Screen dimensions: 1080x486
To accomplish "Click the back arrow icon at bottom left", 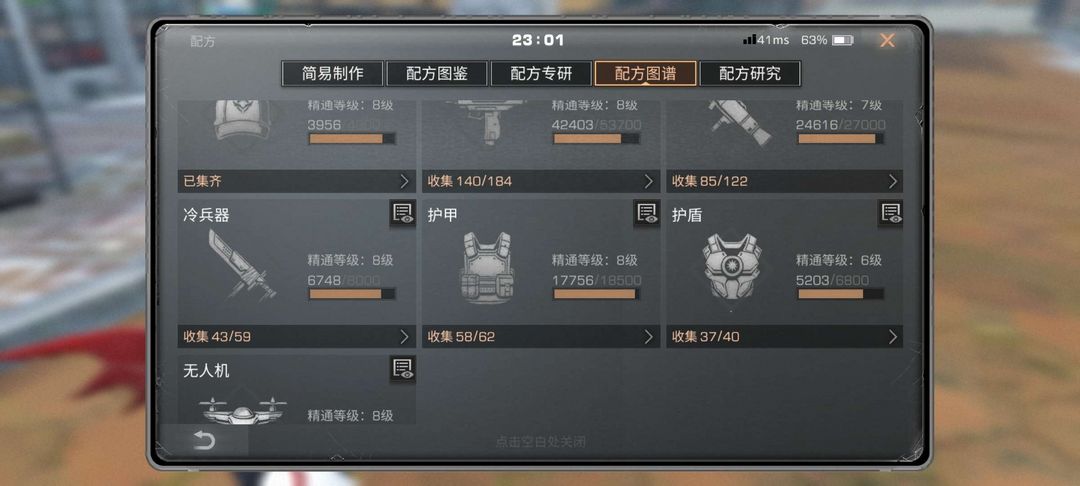I will 204,441.
